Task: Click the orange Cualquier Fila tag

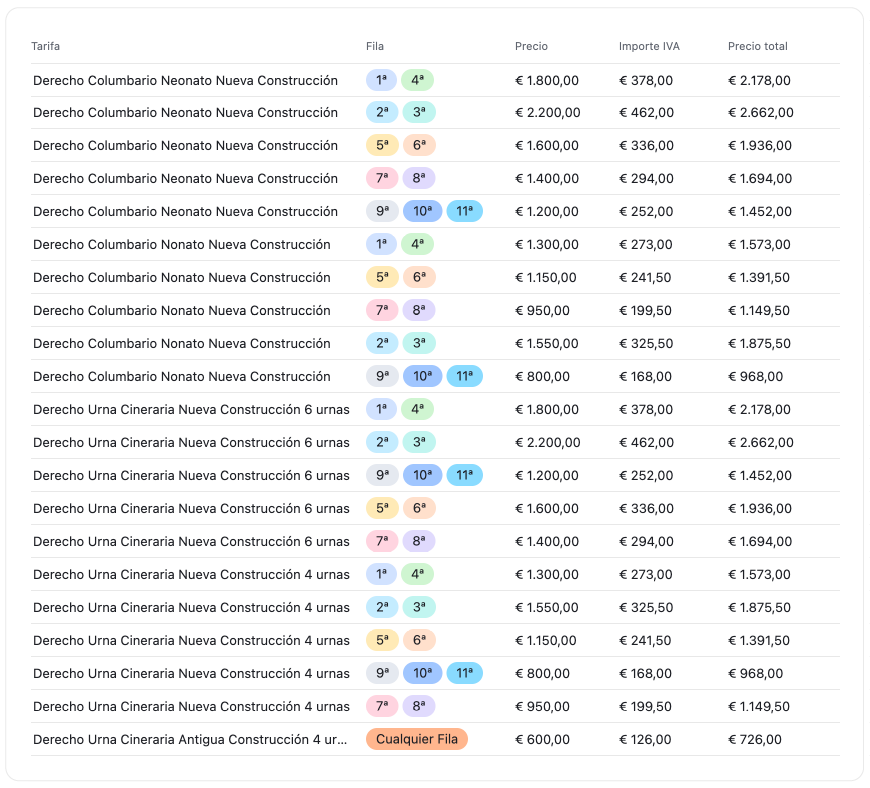Action: pyautogui.click(x=416, y=739)
